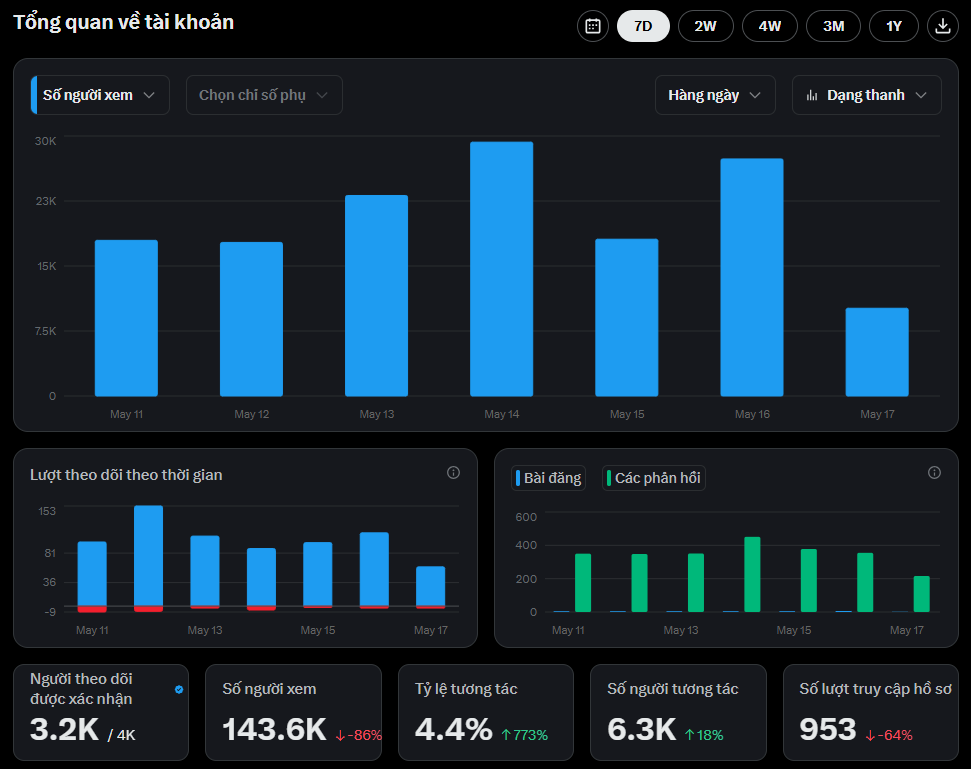Image resolution: width=971 pixels, height=769 pixels.
Task: Click bar chart icon beside Dạng thanh
Action: pos(812,95)
